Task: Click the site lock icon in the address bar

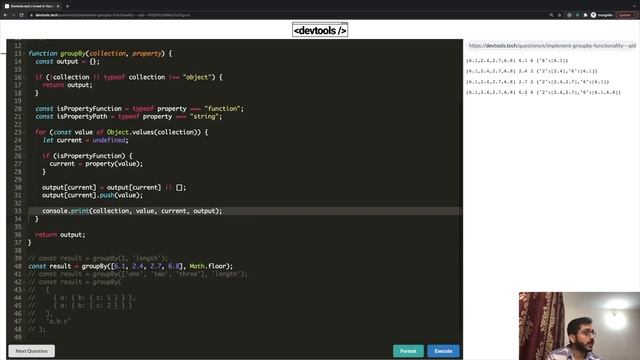Action: pyautogui.click(x=31, y=15)
